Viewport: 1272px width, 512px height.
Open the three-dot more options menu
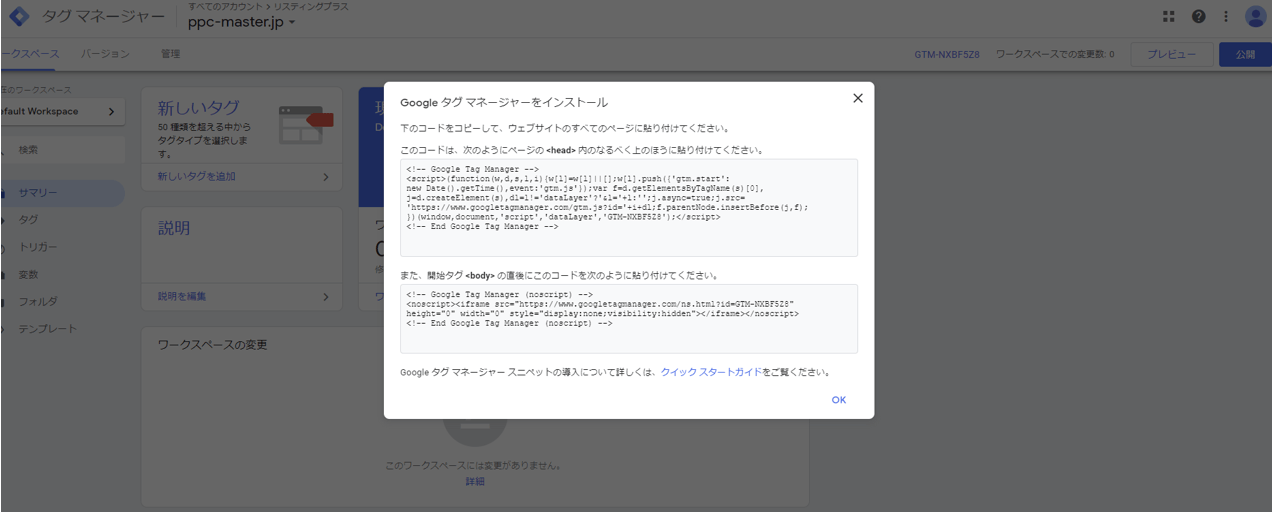click(x=1226, y=16)
